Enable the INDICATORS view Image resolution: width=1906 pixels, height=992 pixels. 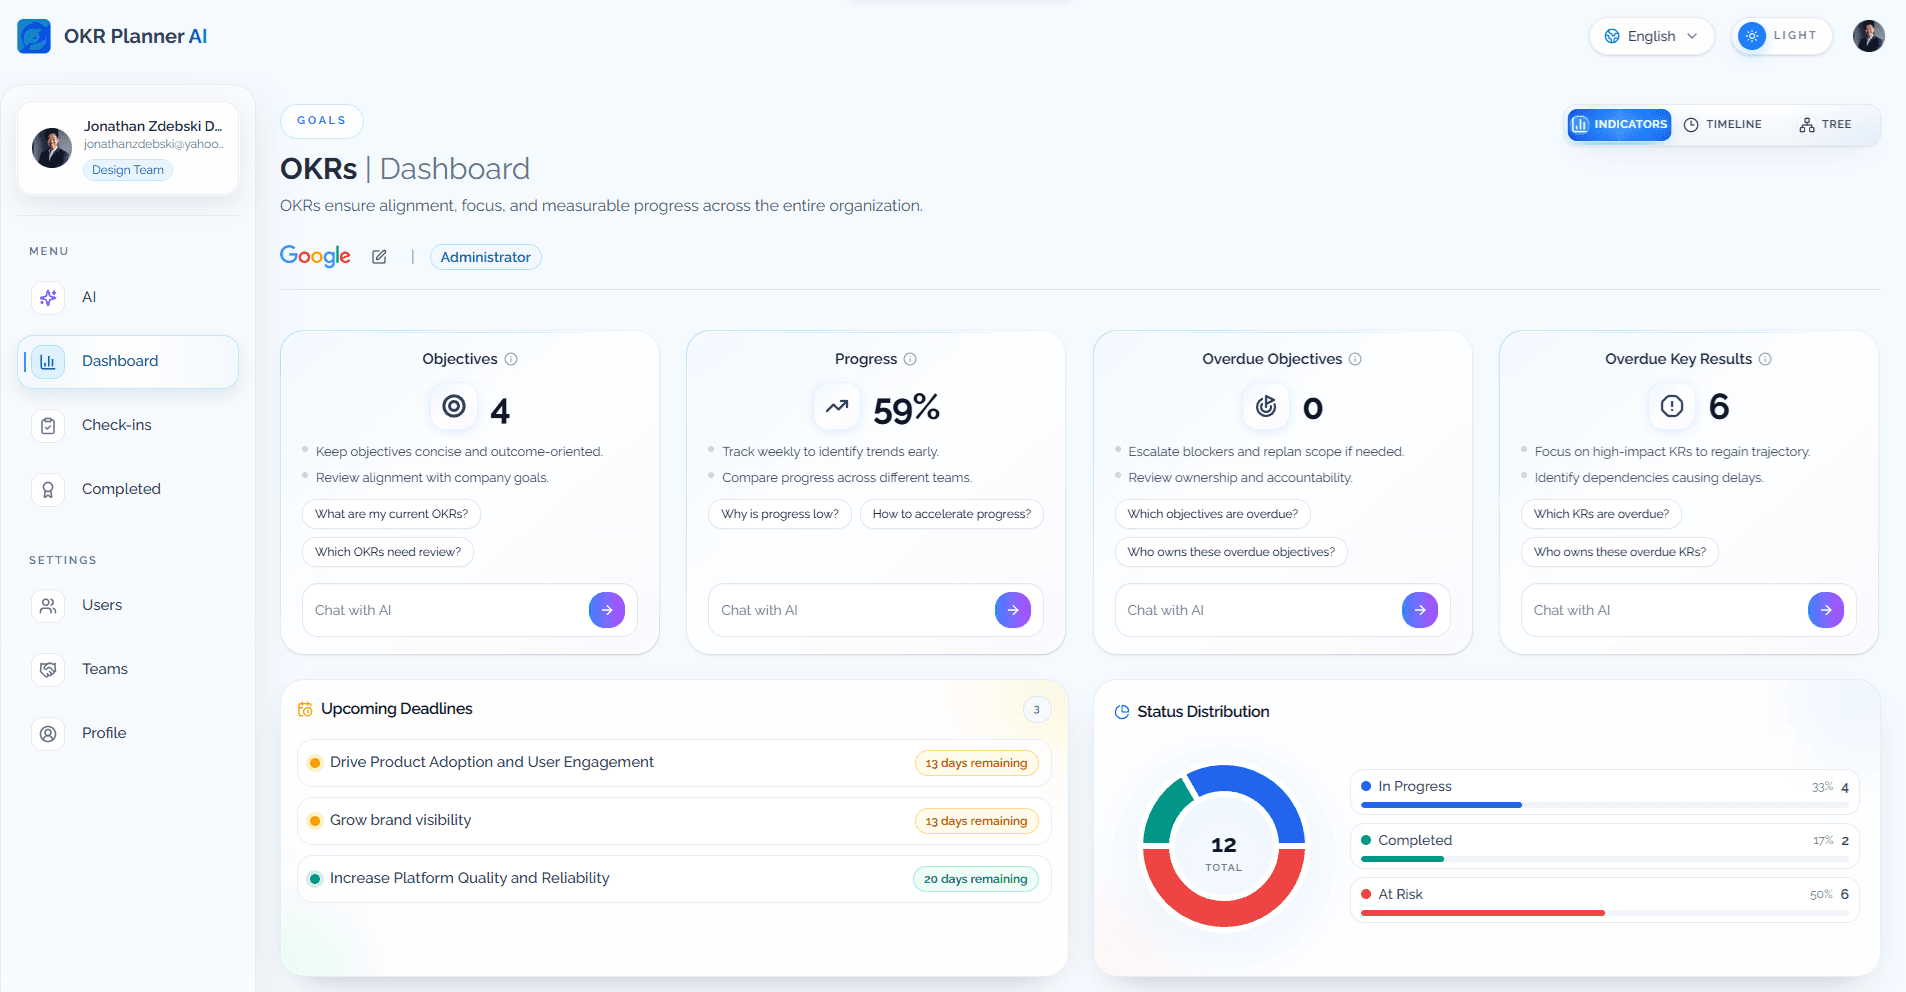tap(1618, 124)
